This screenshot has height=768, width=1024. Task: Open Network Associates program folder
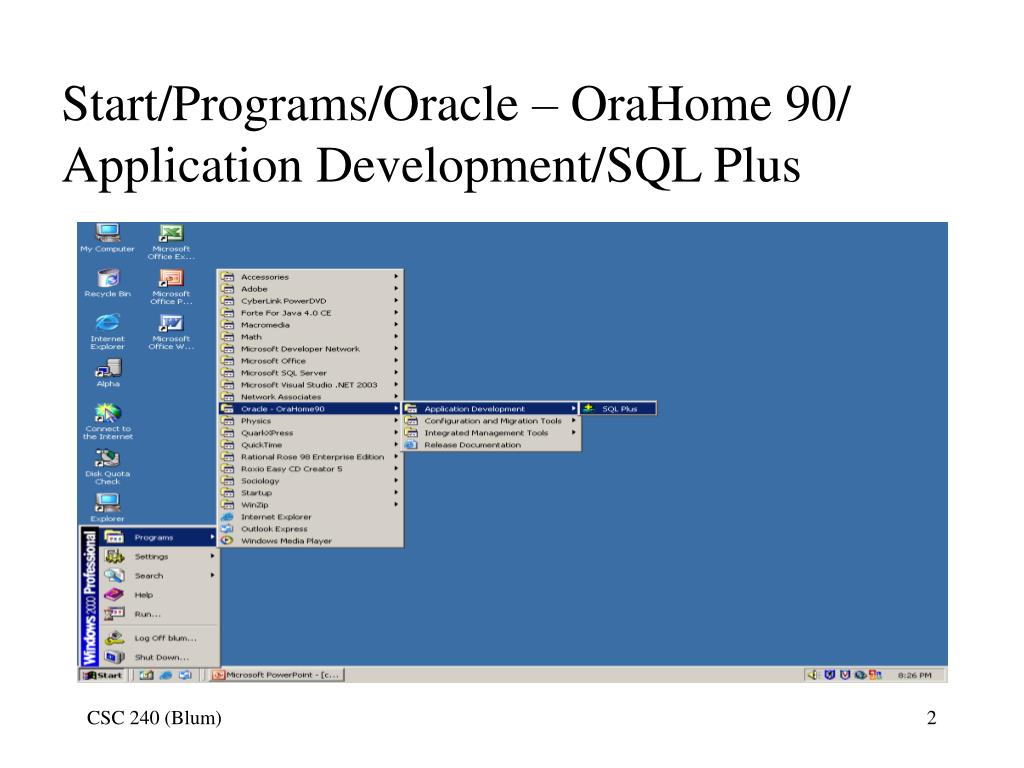coord(310,396)
